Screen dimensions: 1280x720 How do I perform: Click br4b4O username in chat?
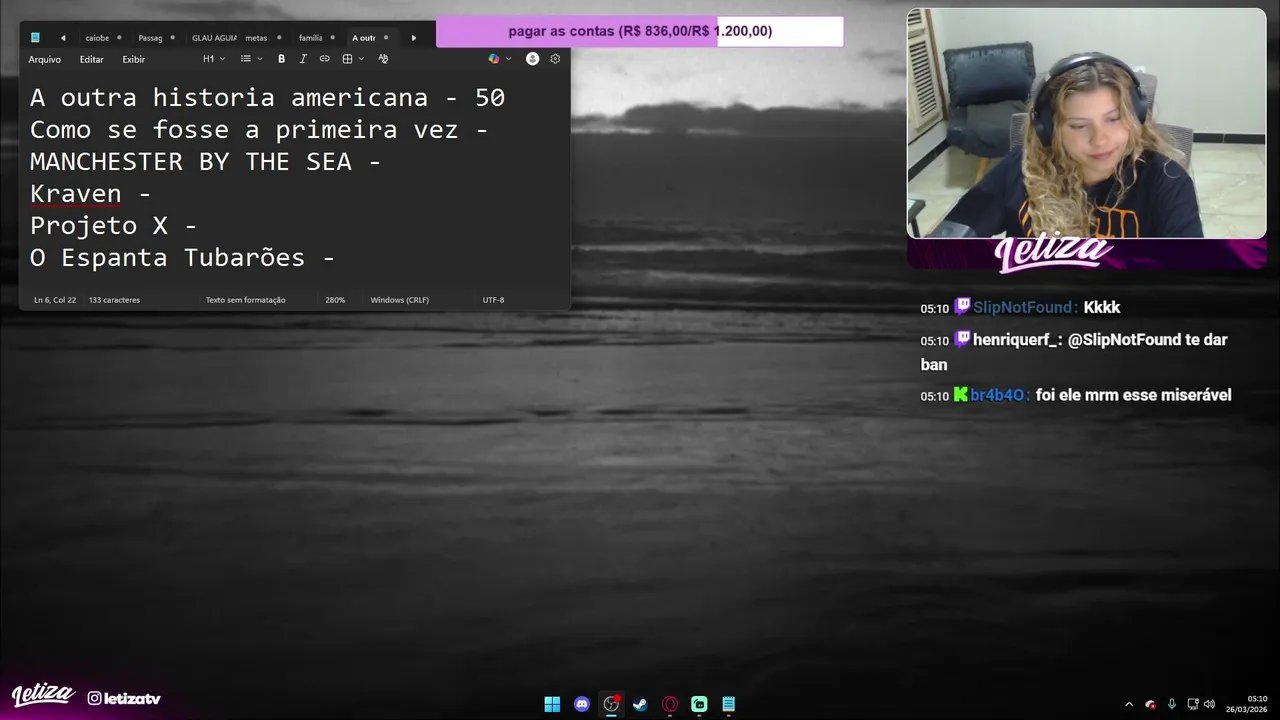point(997,395)
